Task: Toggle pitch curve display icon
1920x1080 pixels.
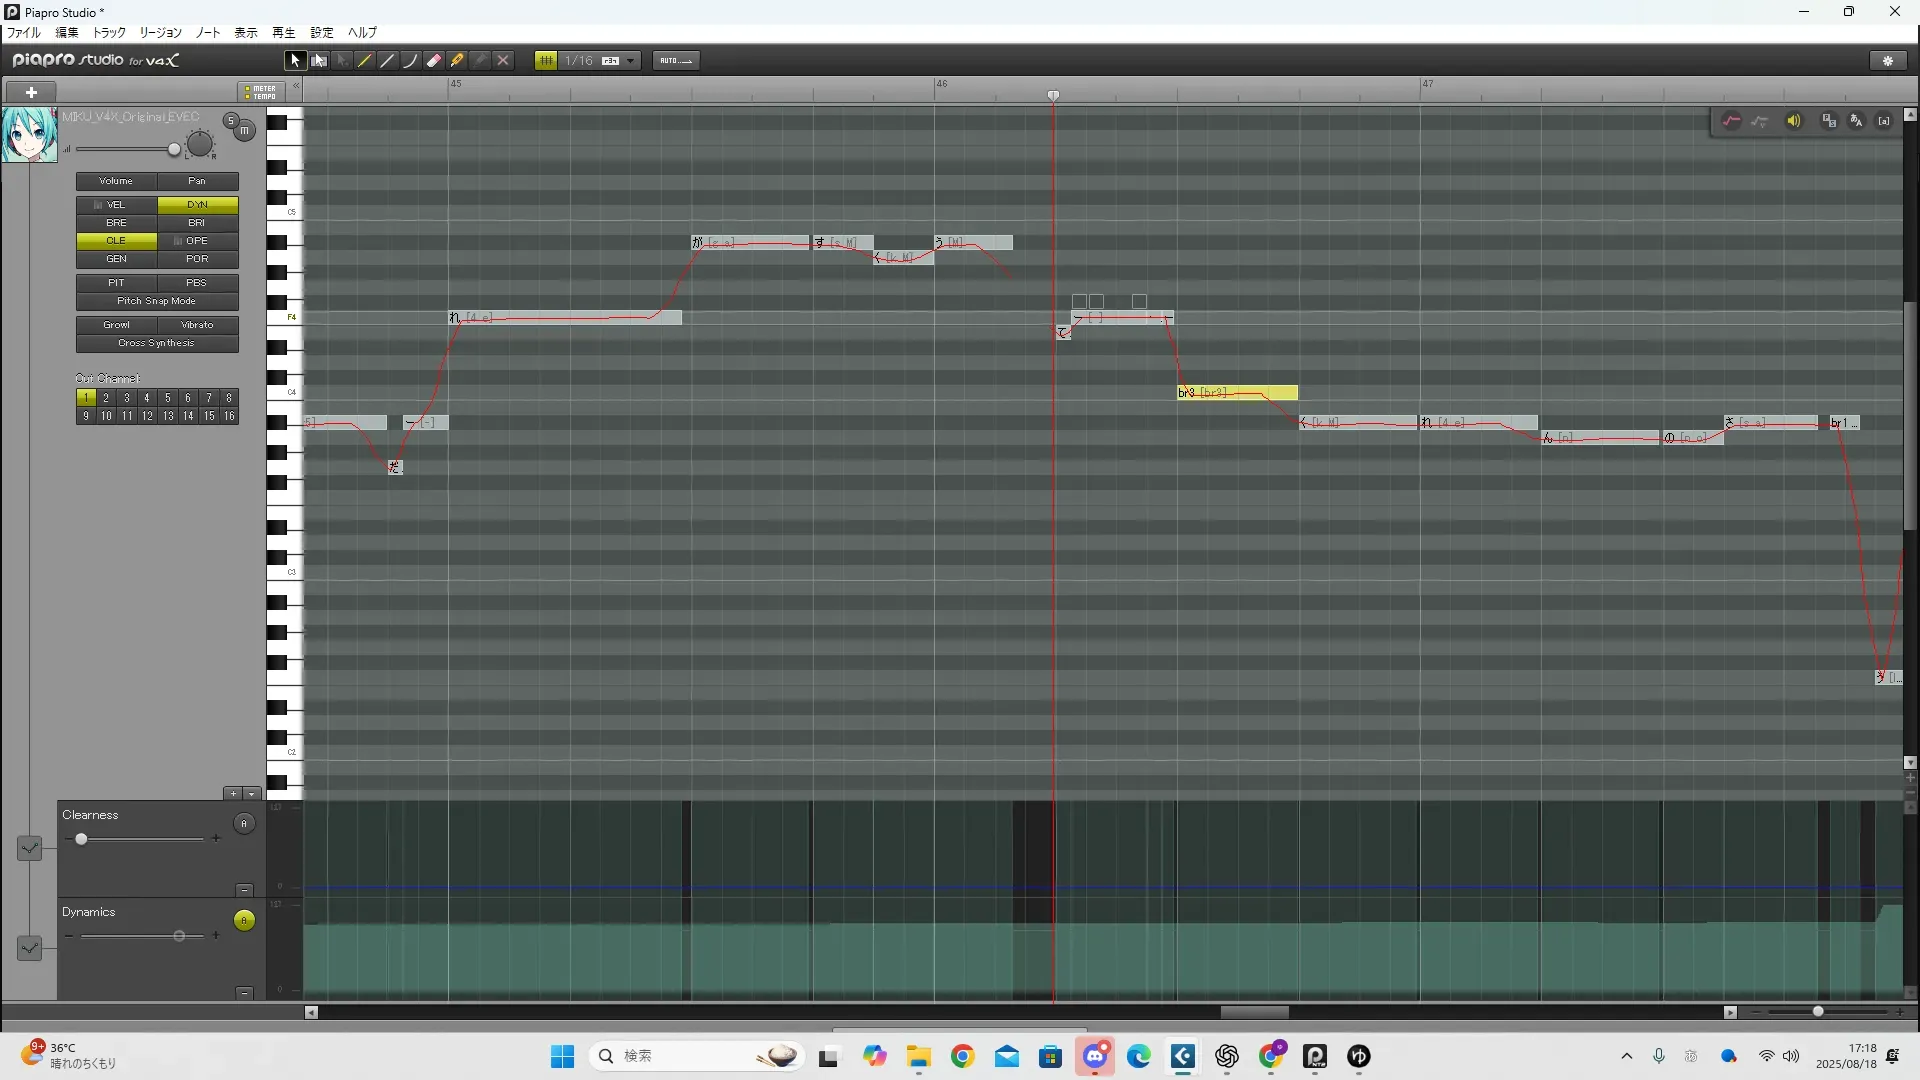Action: pyautogui.click(x=1732, y=121)
